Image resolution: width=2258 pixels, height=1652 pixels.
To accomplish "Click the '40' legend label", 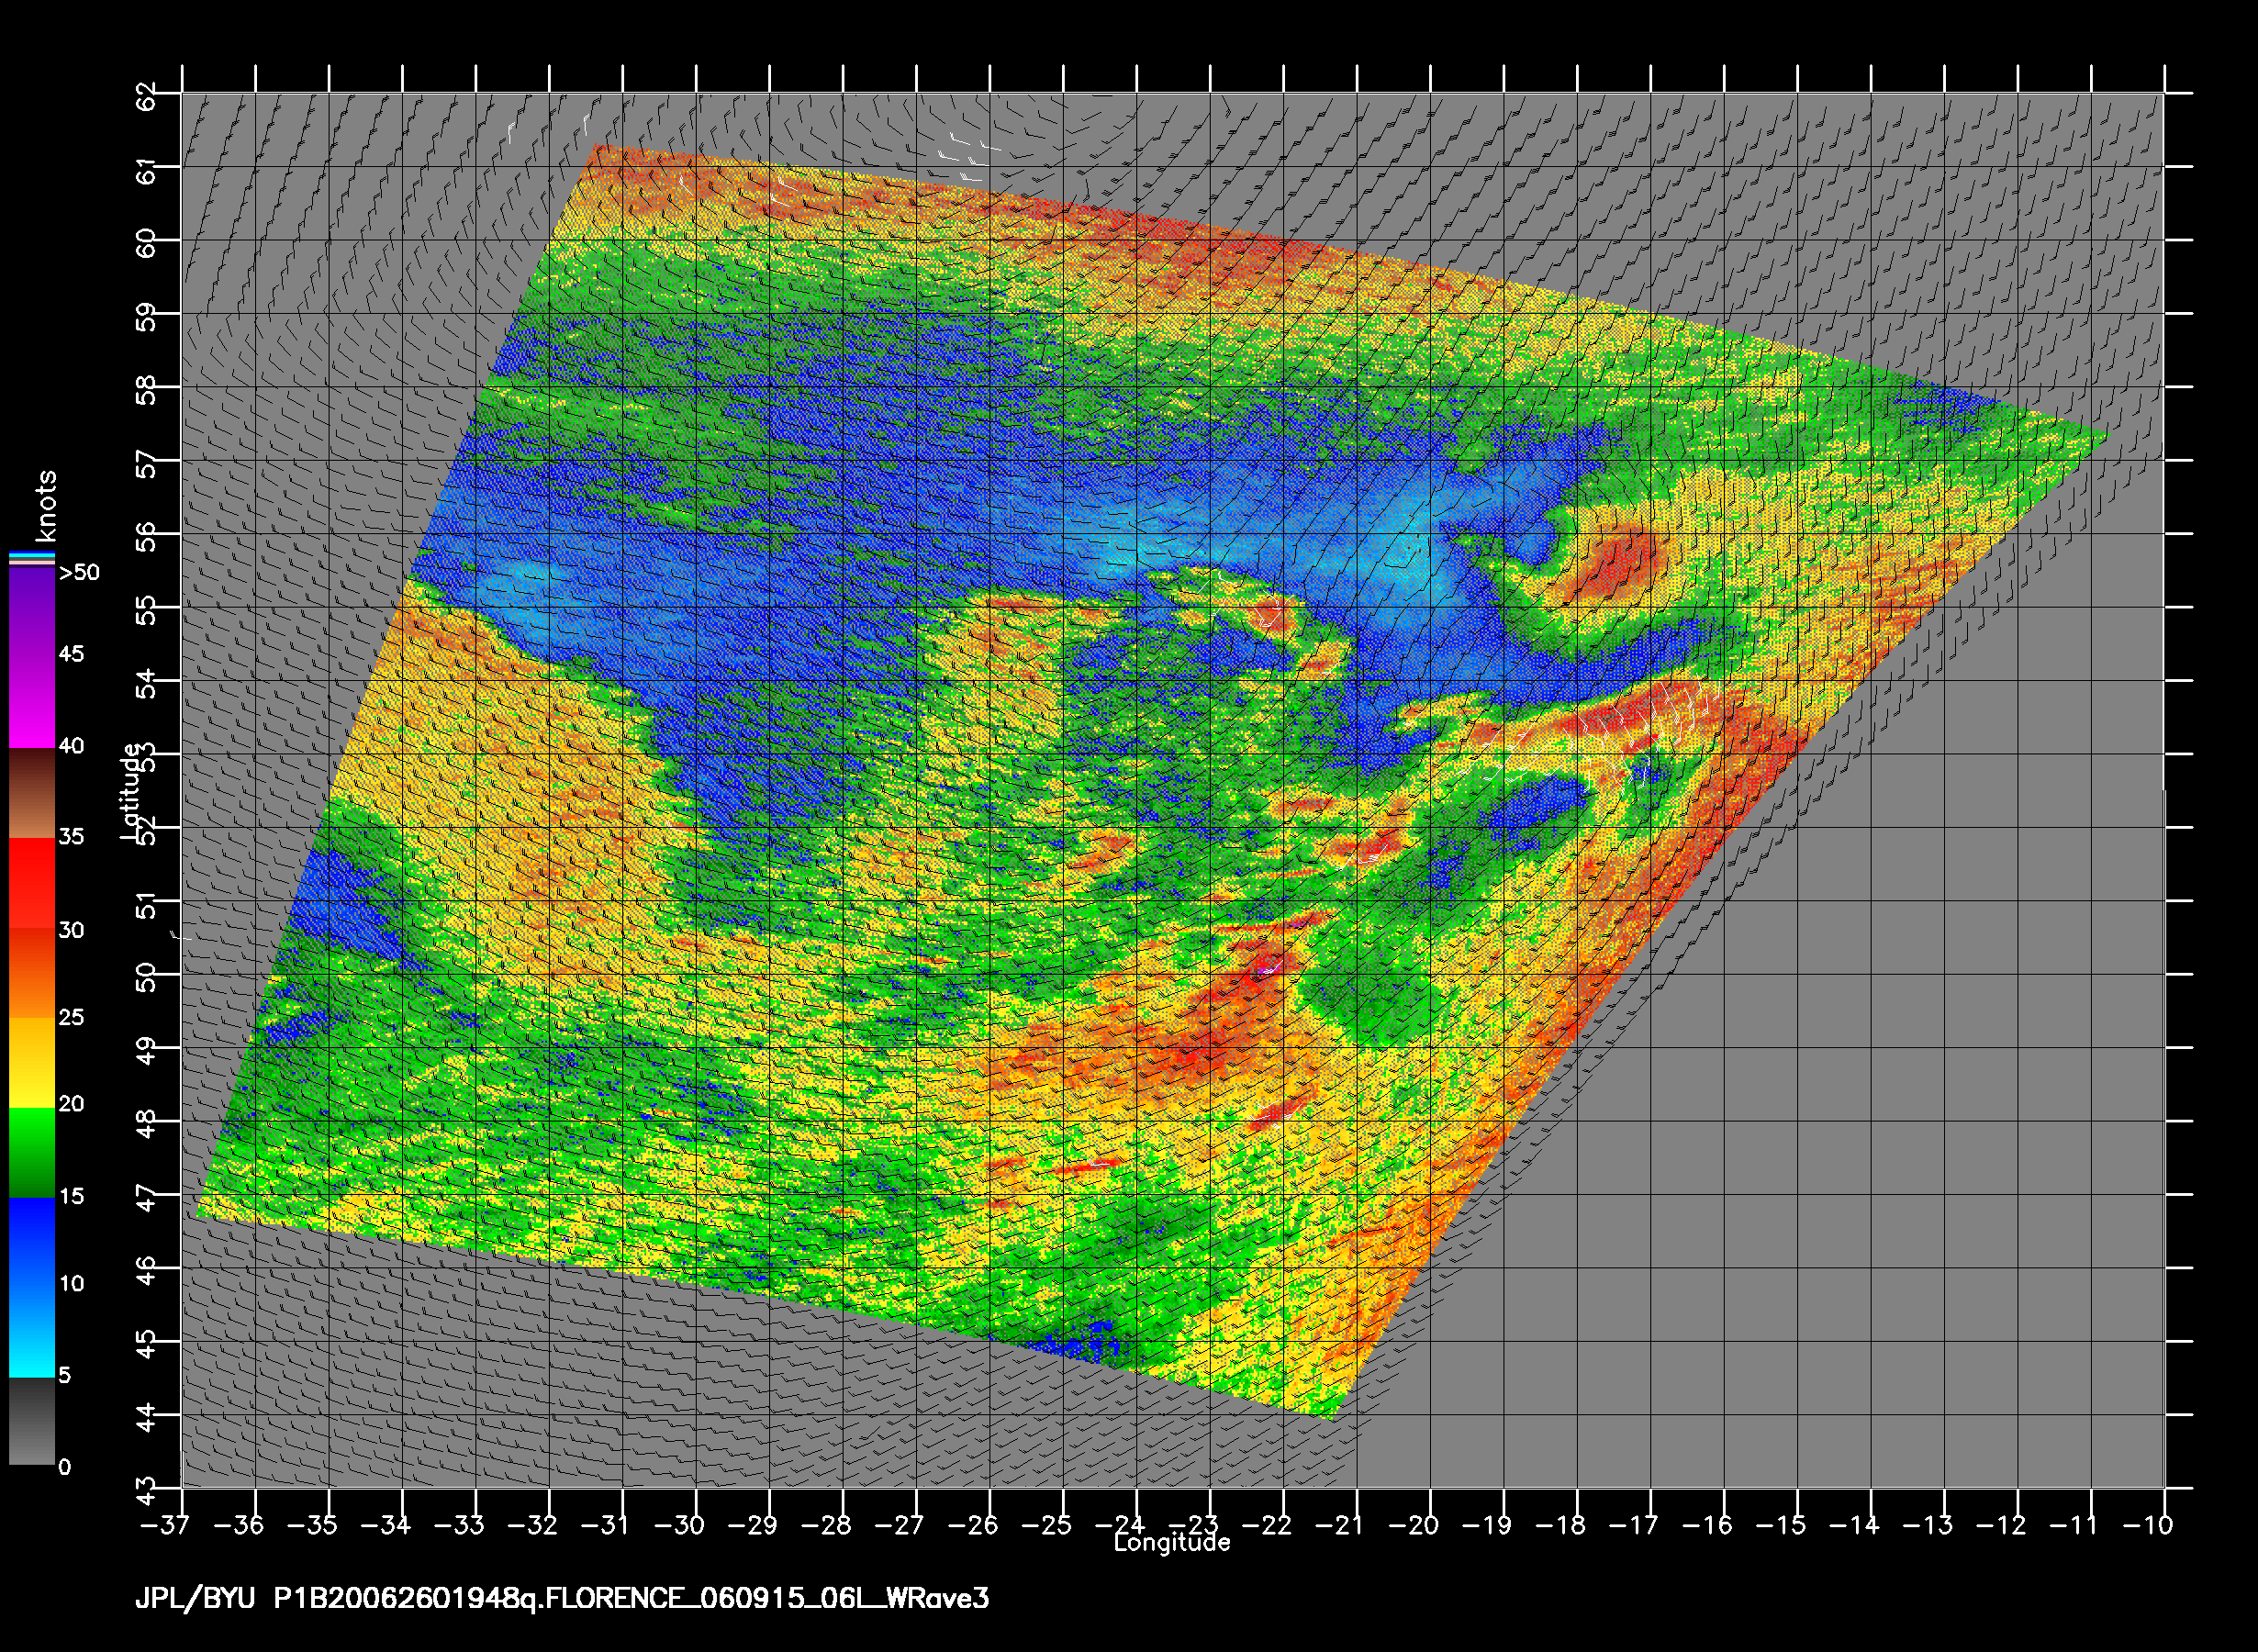I will [x=72, y=746].
